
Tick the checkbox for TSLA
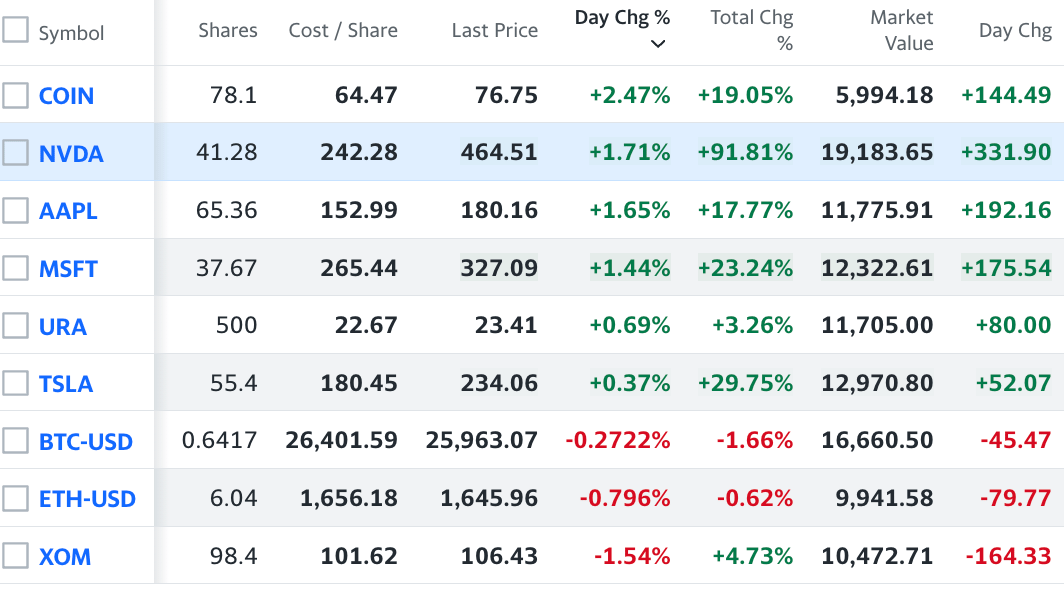(15, 383)
